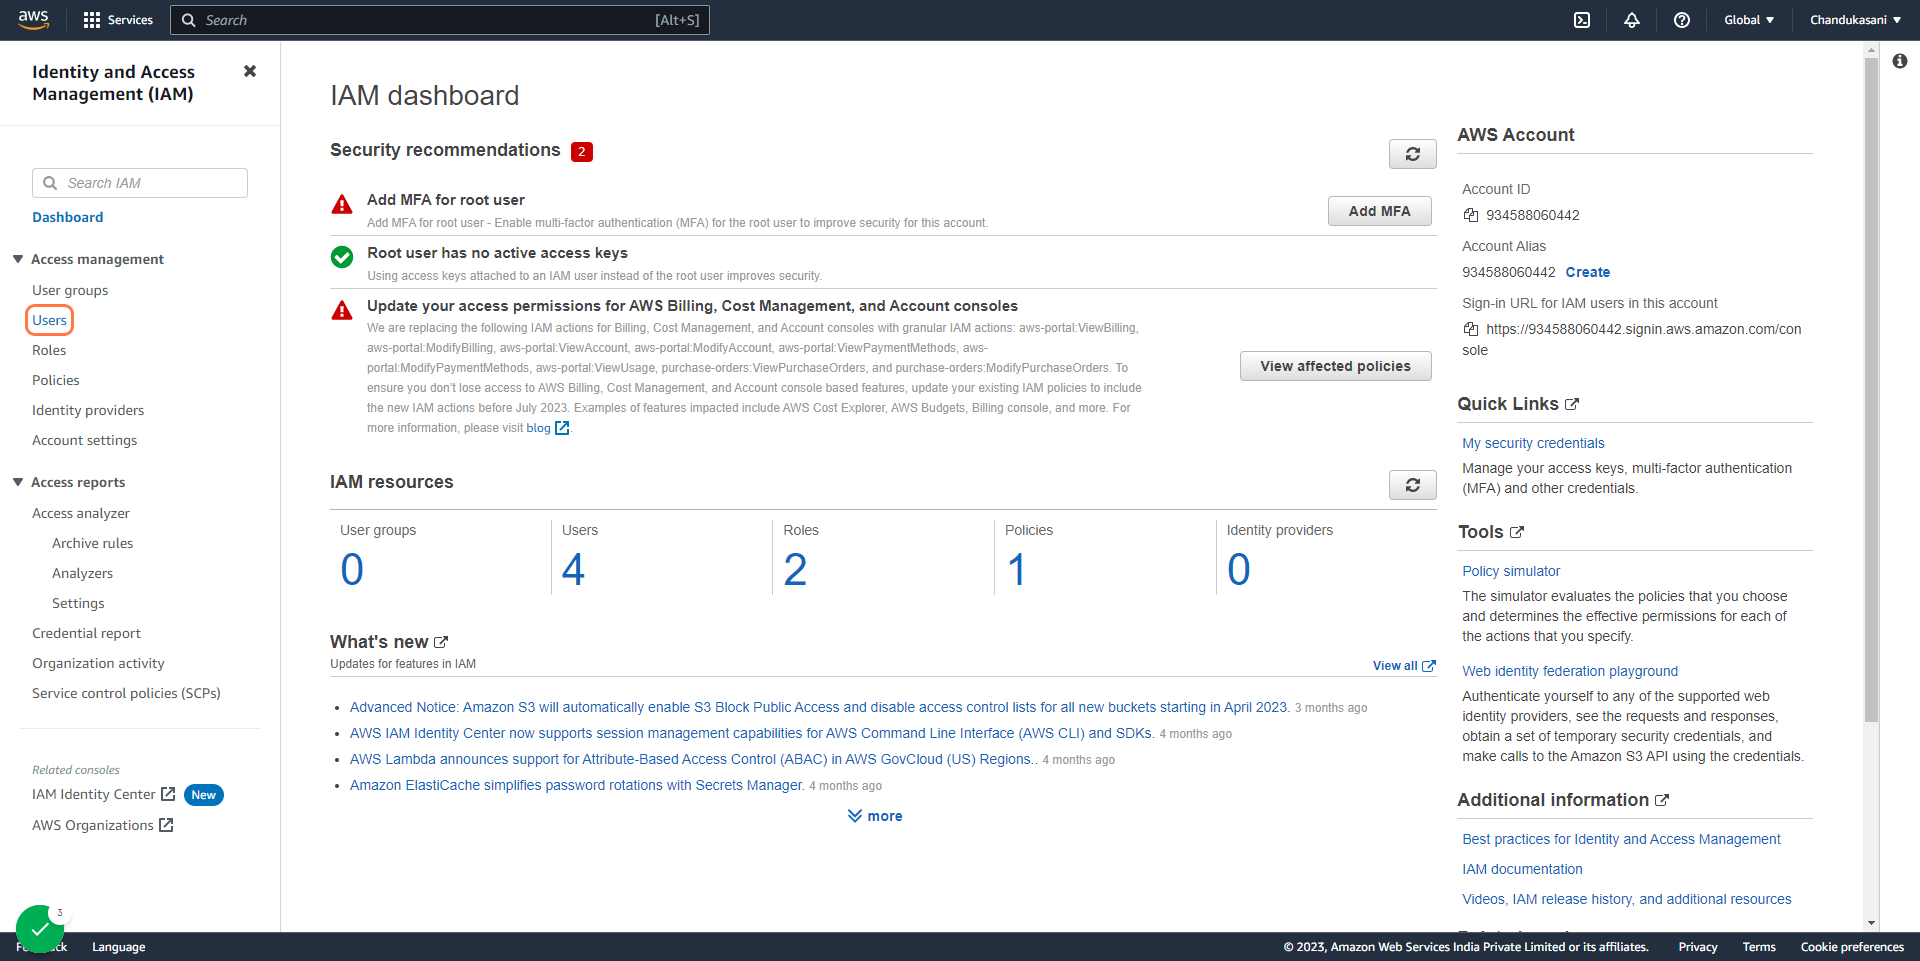
Task: Click the top AWS search bar
Action: [440, 20]
